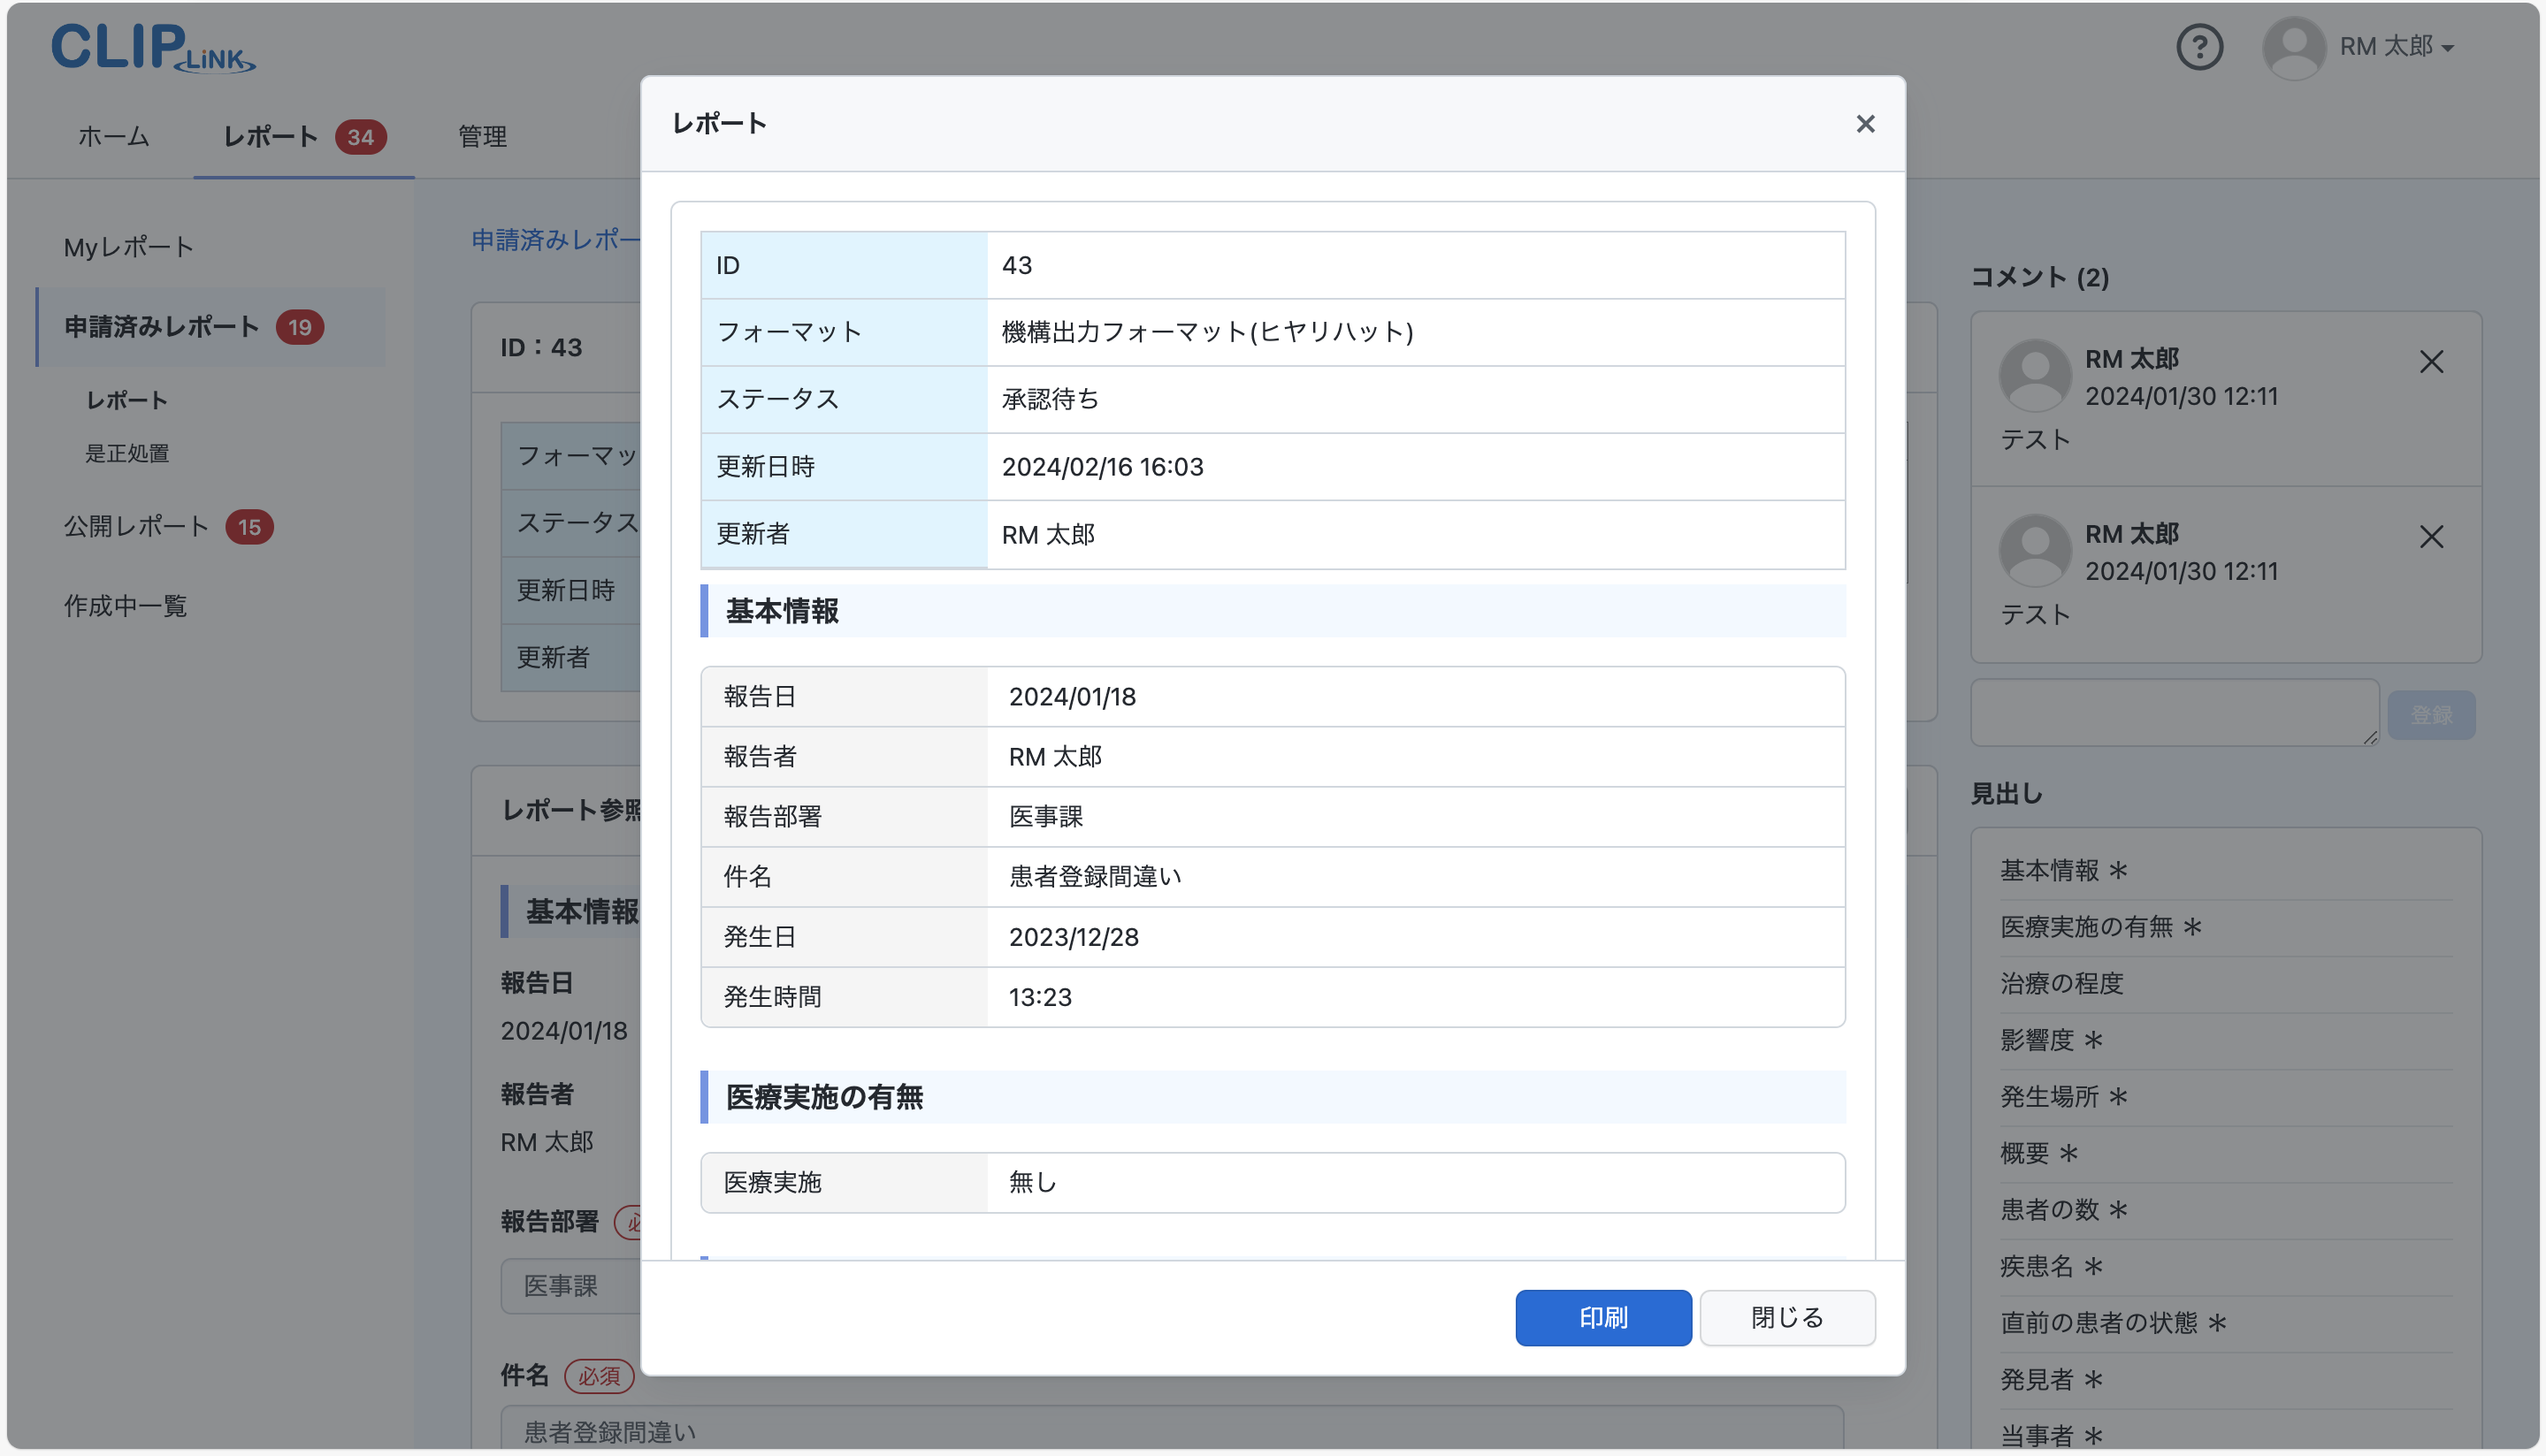Click the 登録 comment button

coord(2432,713)
